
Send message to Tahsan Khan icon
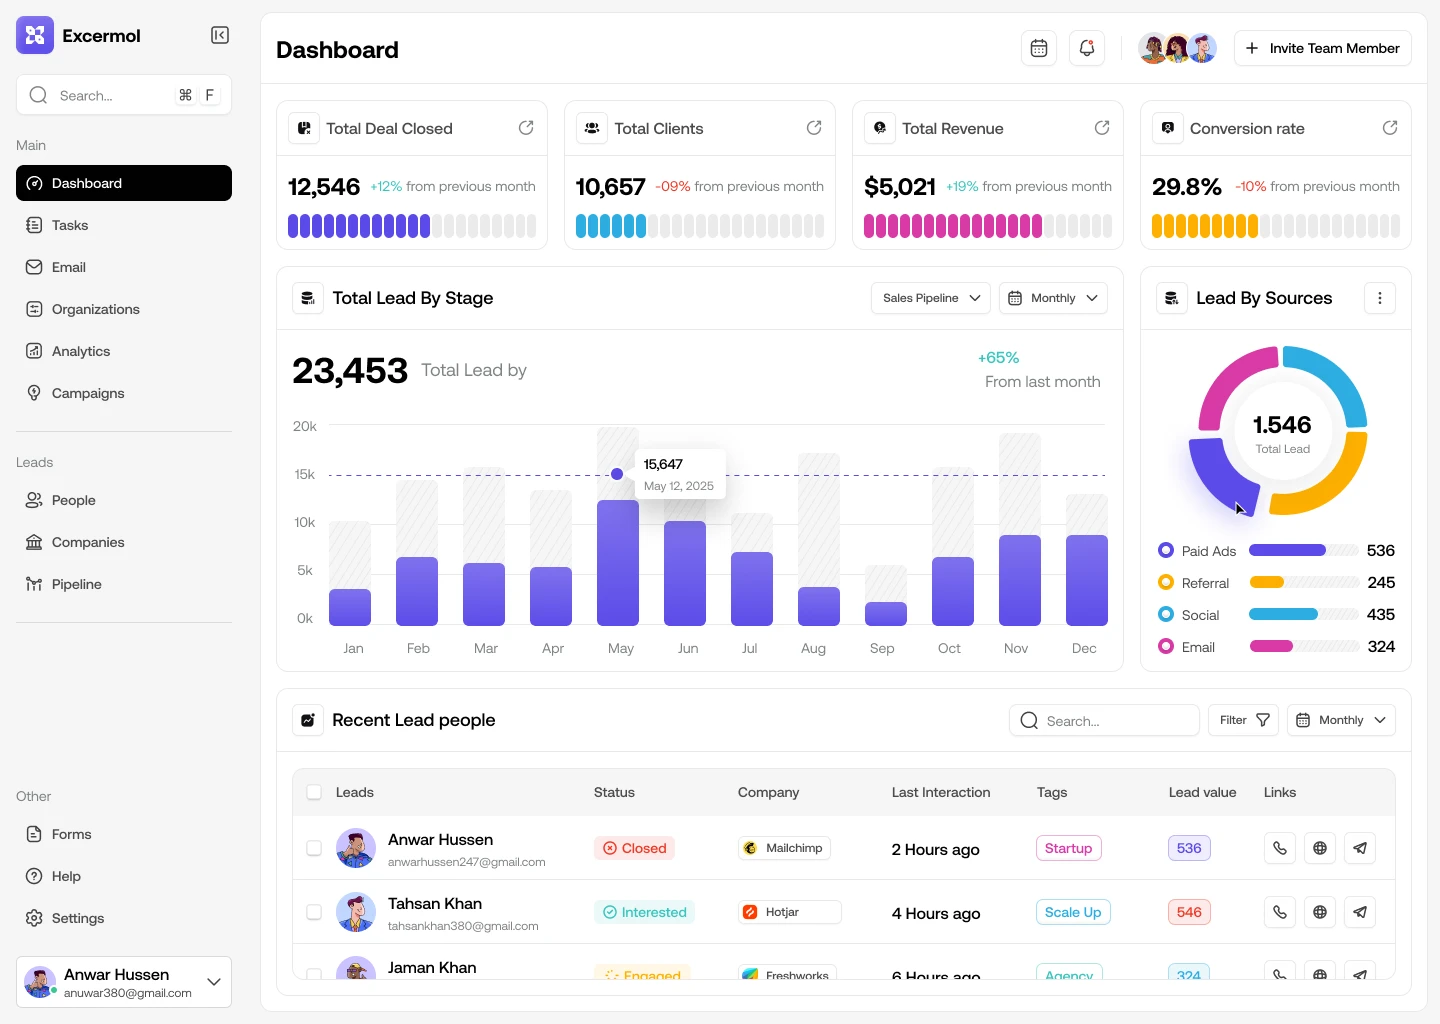coord(1360,912)
